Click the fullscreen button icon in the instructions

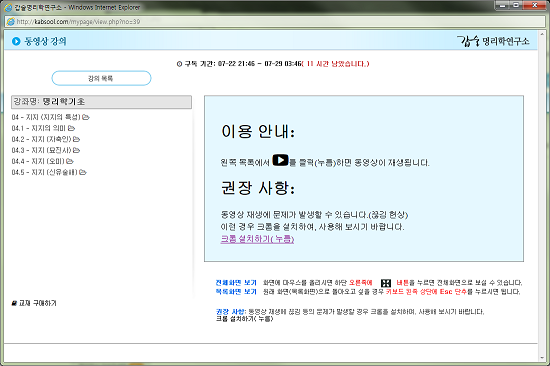(385, 283)
